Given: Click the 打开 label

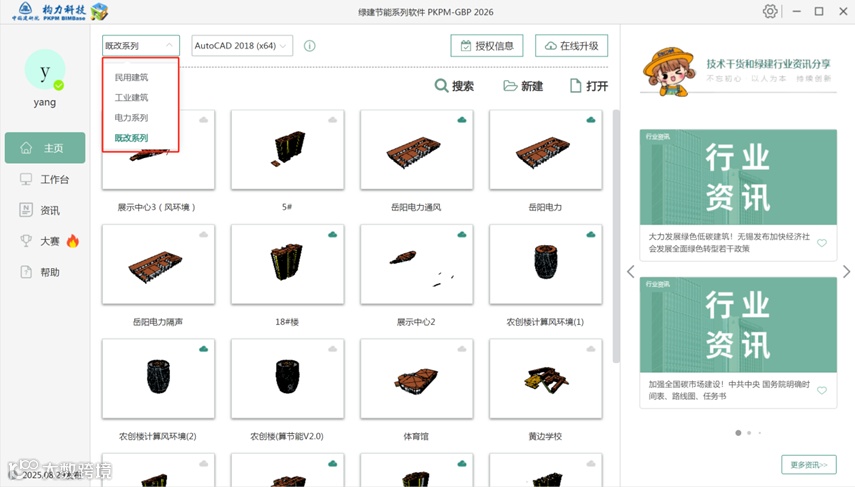Looking at the screenshot, I should pos(597,86).
